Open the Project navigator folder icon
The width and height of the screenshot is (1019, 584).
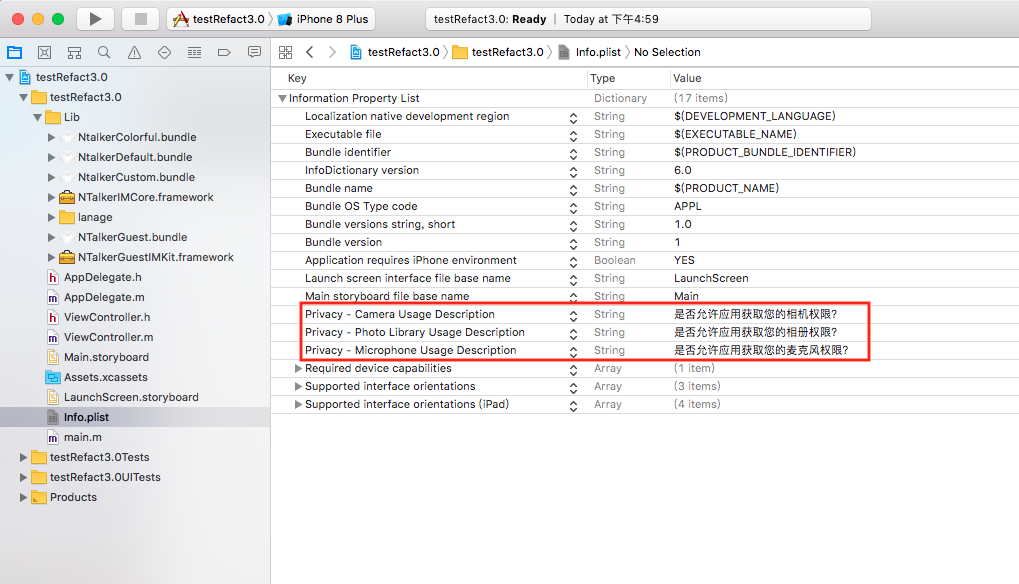14,52
